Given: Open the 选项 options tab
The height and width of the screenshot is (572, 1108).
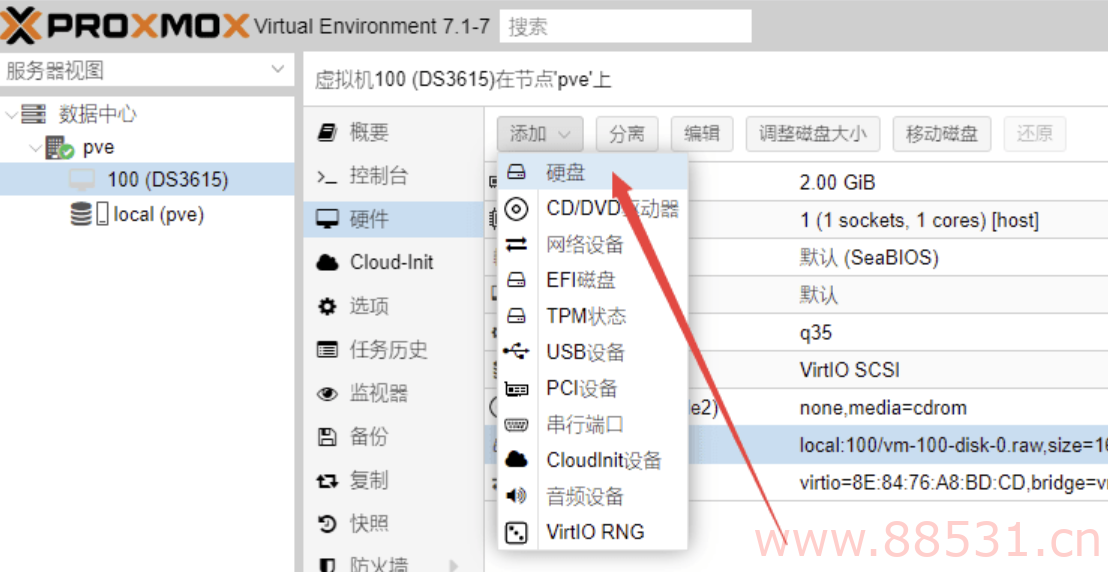Looking at the screenshot, I should [394, 307].
